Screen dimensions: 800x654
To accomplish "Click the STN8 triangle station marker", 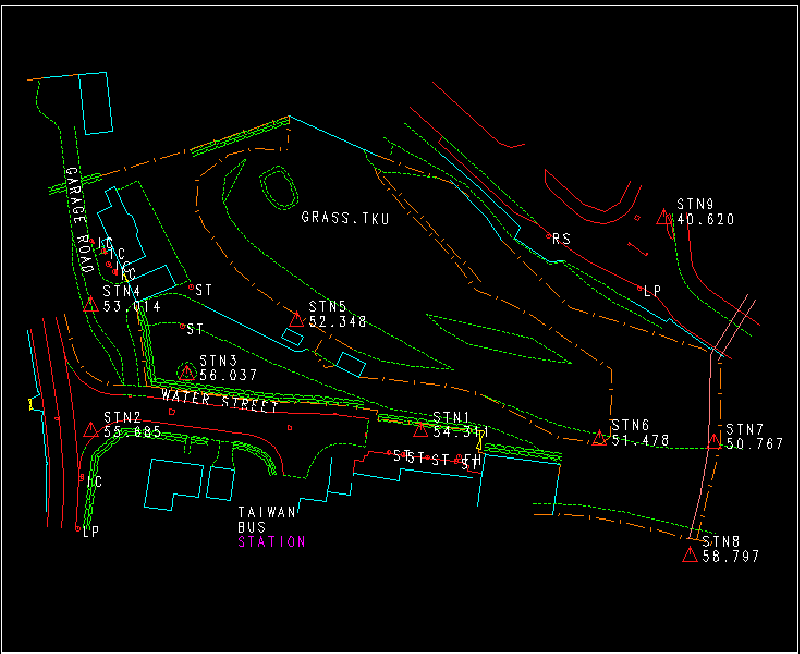I will 689,555.
